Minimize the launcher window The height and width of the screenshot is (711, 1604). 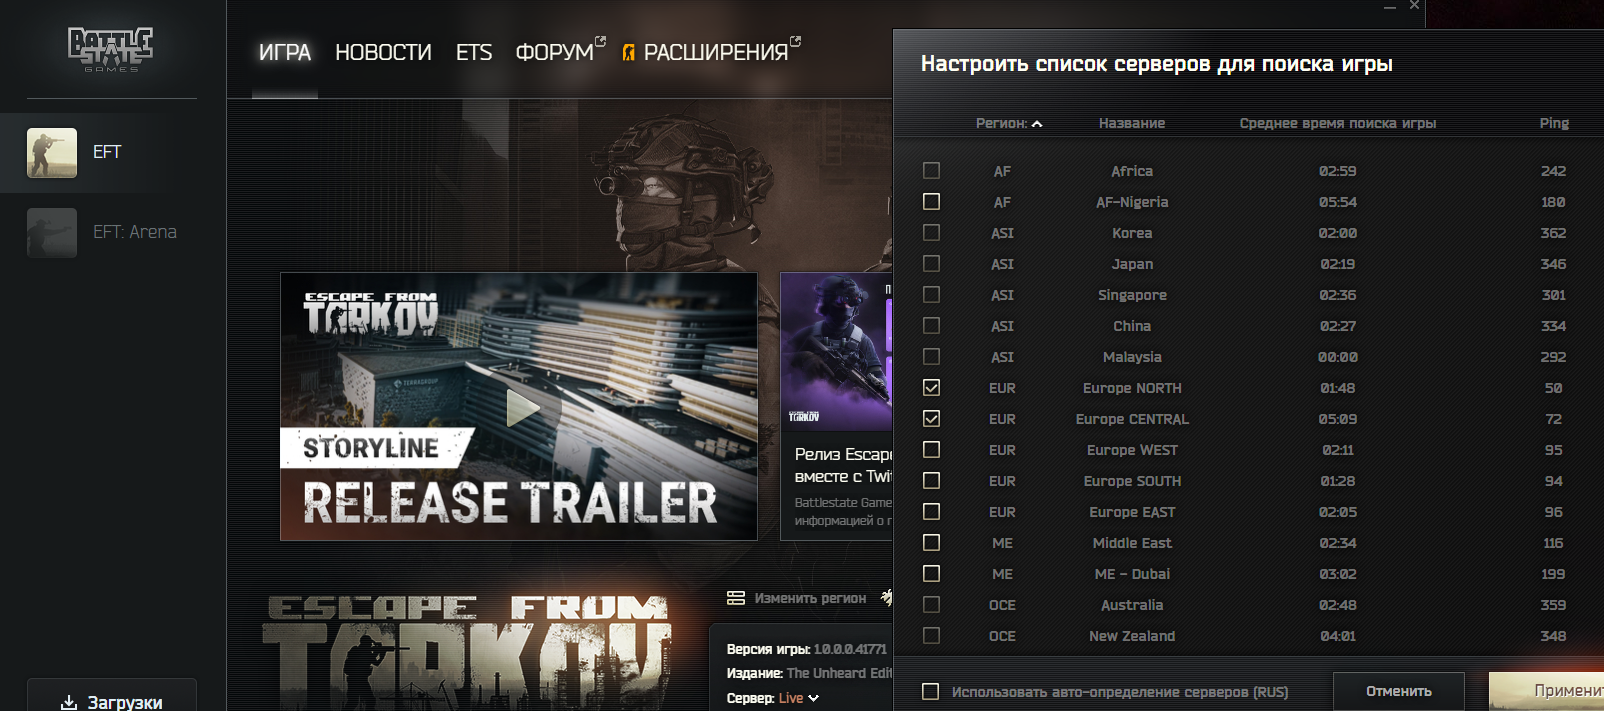point(1389,7)
